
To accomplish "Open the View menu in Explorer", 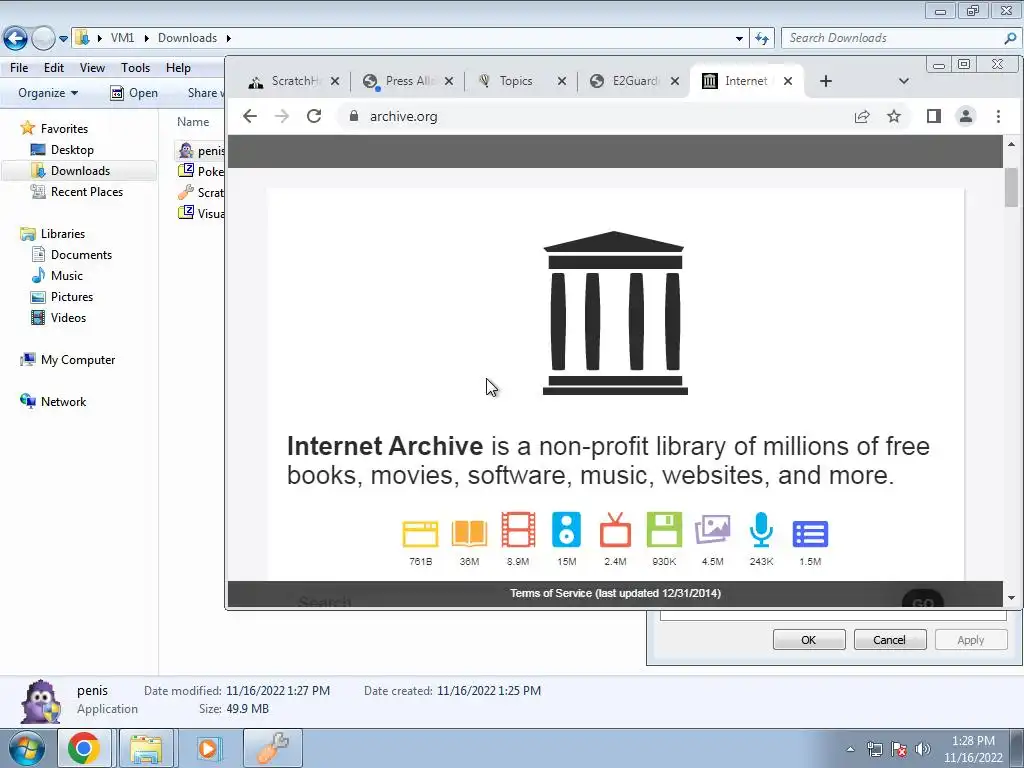I will (x=92, y=67).
